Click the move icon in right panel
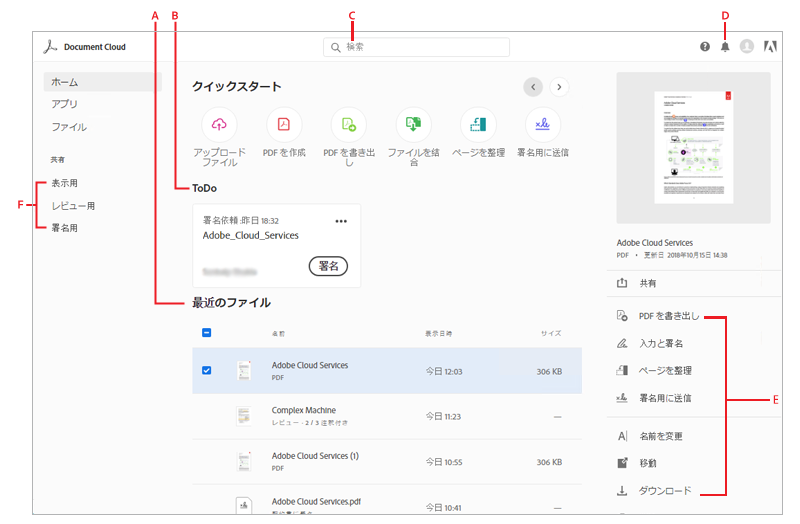 [x=622, y=463]
